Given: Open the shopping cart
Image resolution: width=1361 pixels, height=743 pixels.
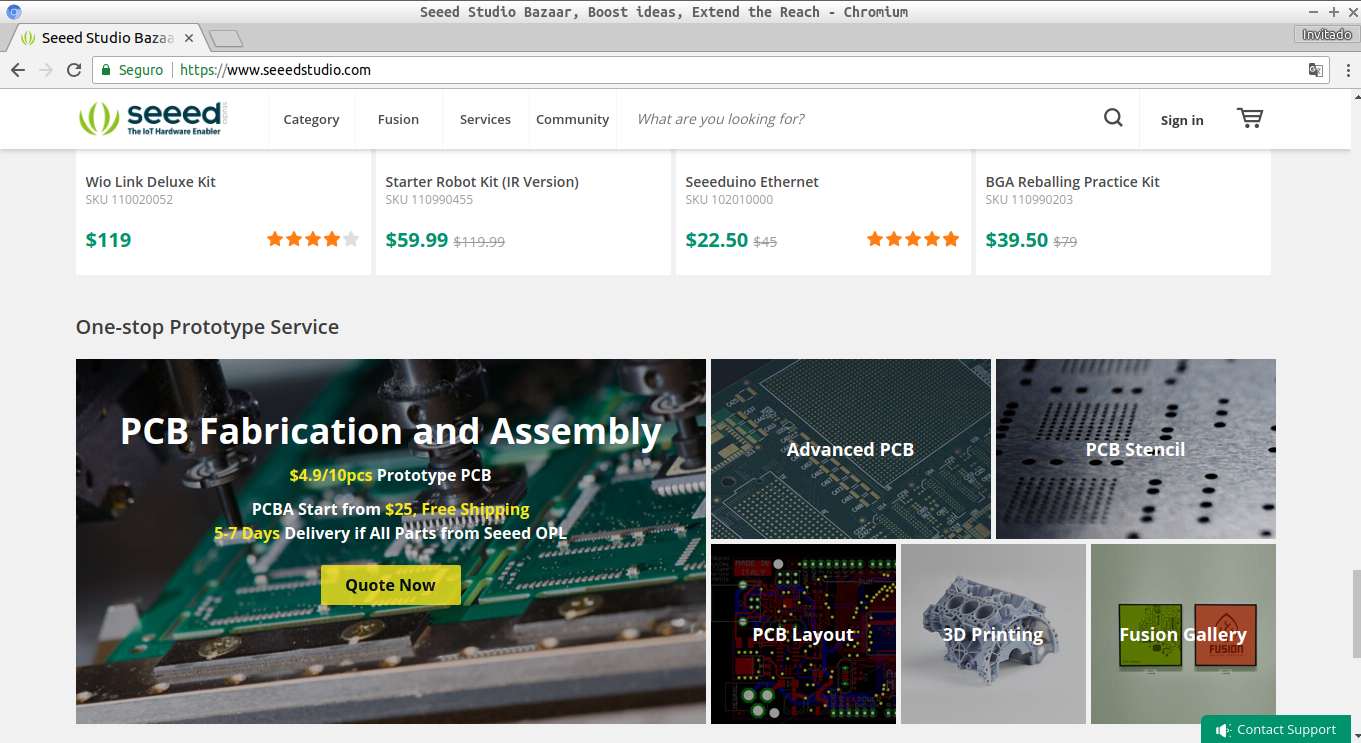Looking at the screenshot, I should (x=1250, y=118).
